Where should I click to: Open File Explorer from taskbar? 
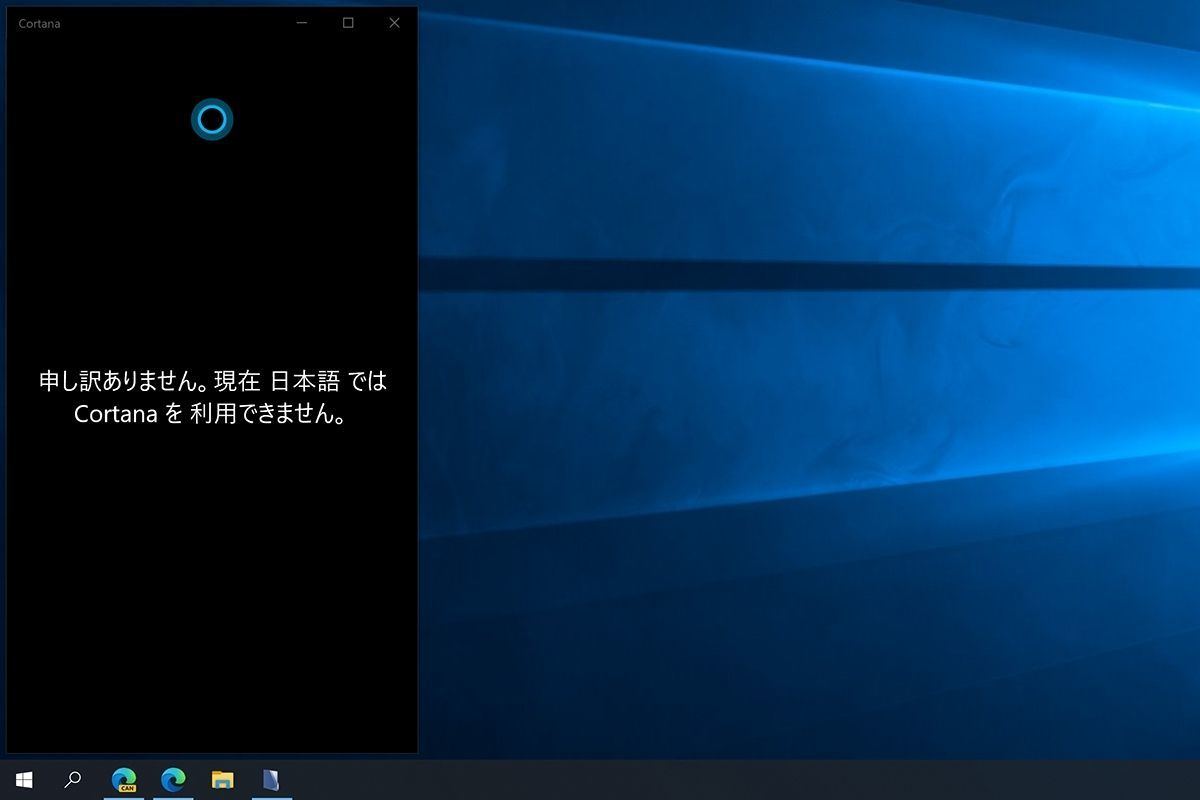point(222,780)
